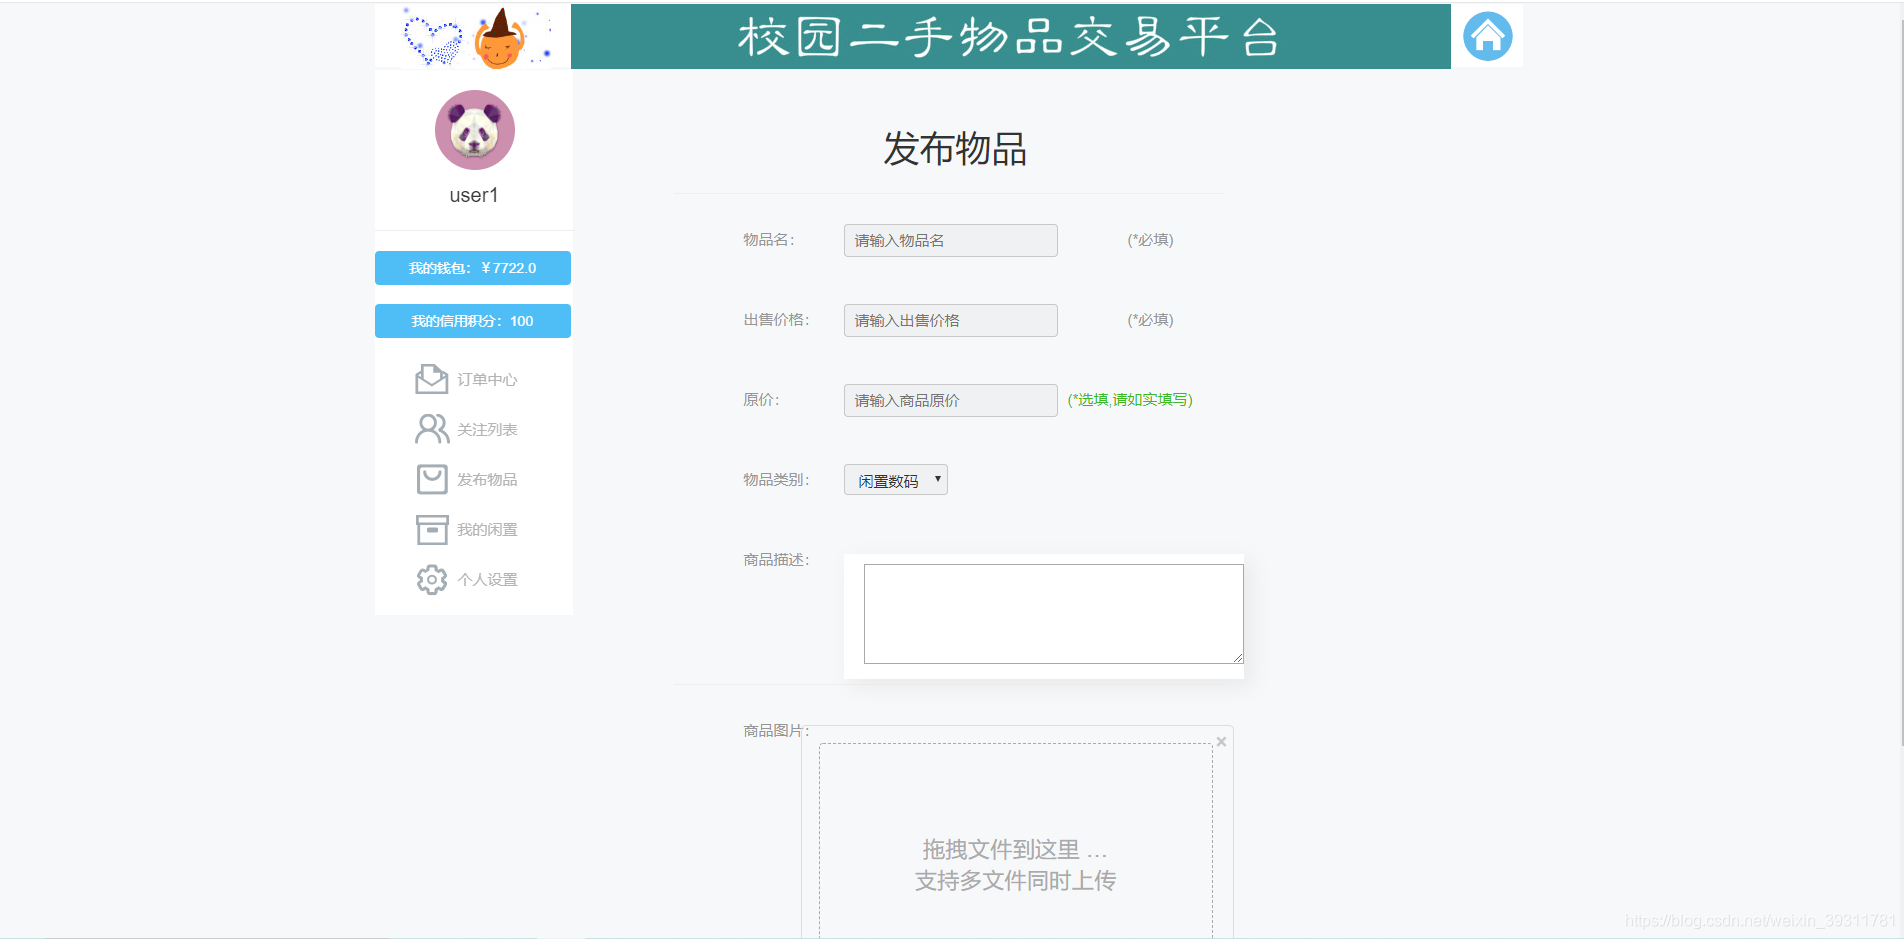Open 我的闲置 my idle items icon
The image size is (1904, 939).
tap(431, 529)
